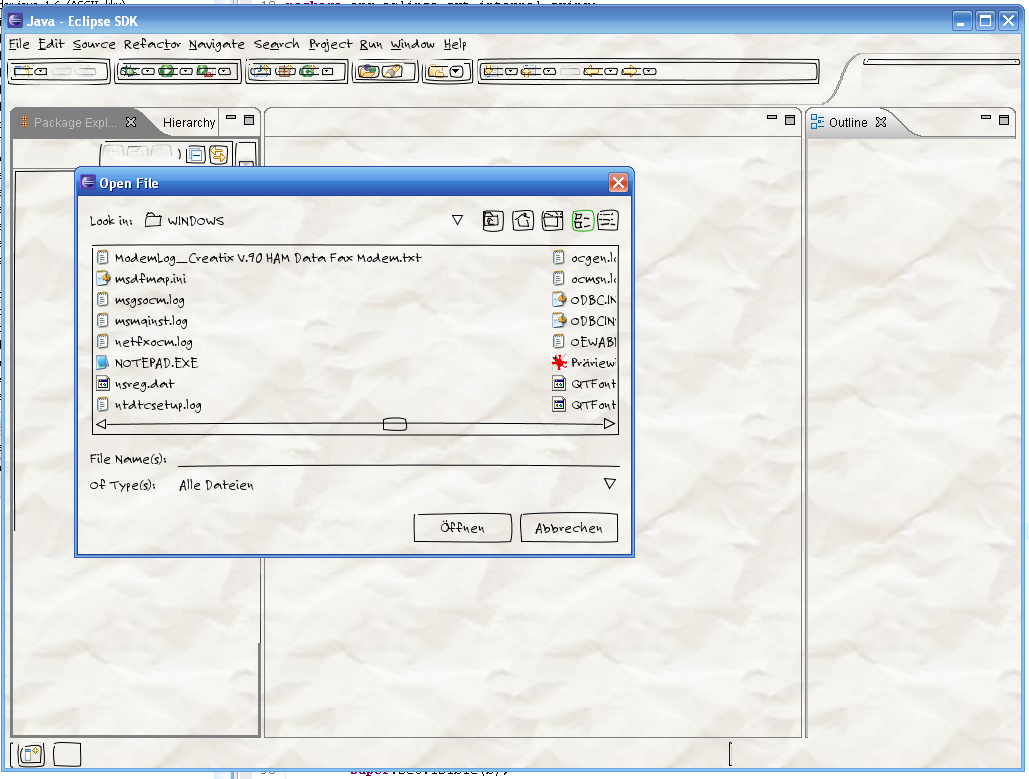Viewport: 1029px width, 779px height.
Task: Open the Back history dropdown arrow
Action: (611, 71)
